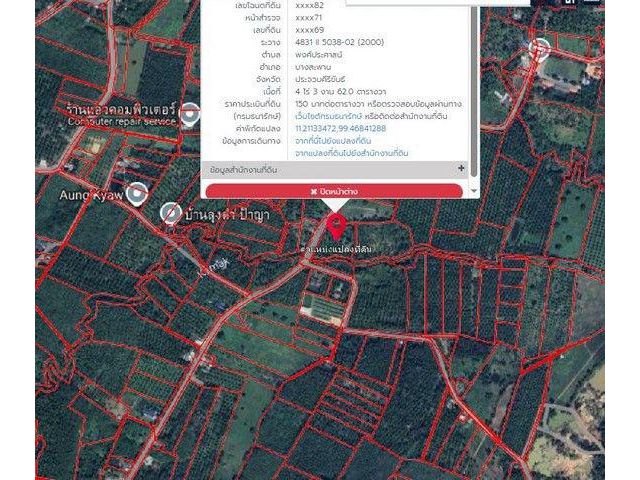Click the บ้านลุงดำ ป้าญา place marker icon
Screen dimensions: 640x480
pyautogui.click(x=170, y=213)
